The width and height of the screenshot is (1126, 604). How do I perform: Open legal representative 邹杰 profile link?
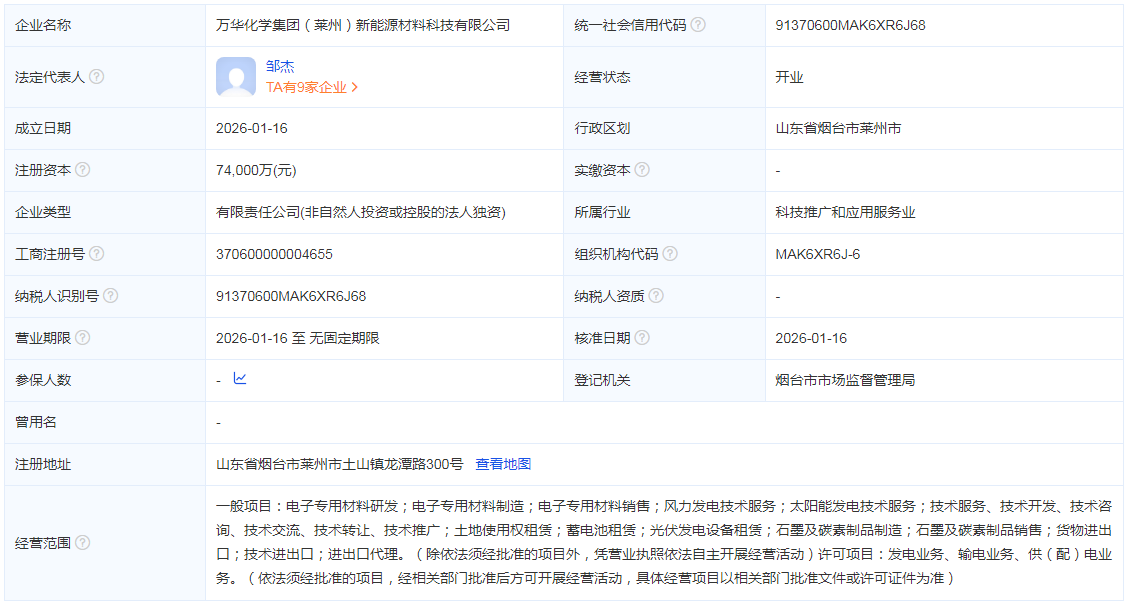click(280, 67)
